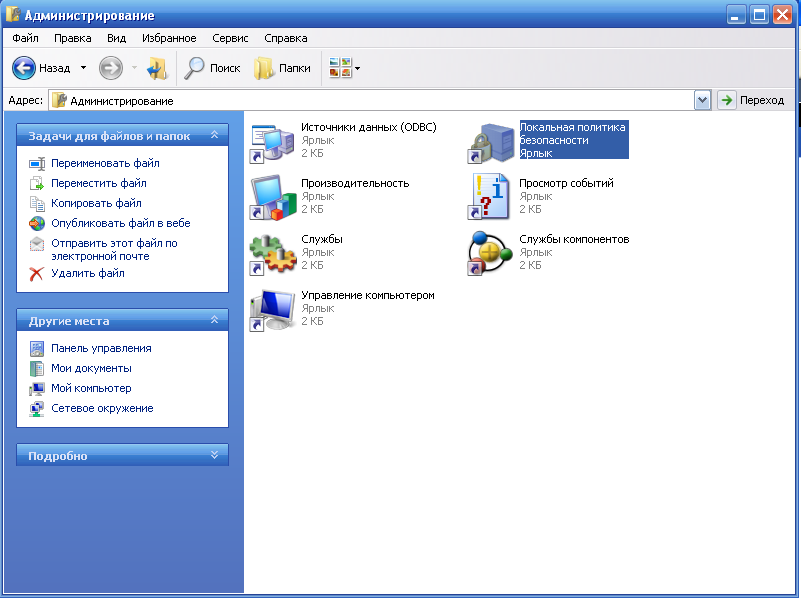Click the Удалить файл link
The width and height of the screenshot is (801, 598).
[88, 273]
